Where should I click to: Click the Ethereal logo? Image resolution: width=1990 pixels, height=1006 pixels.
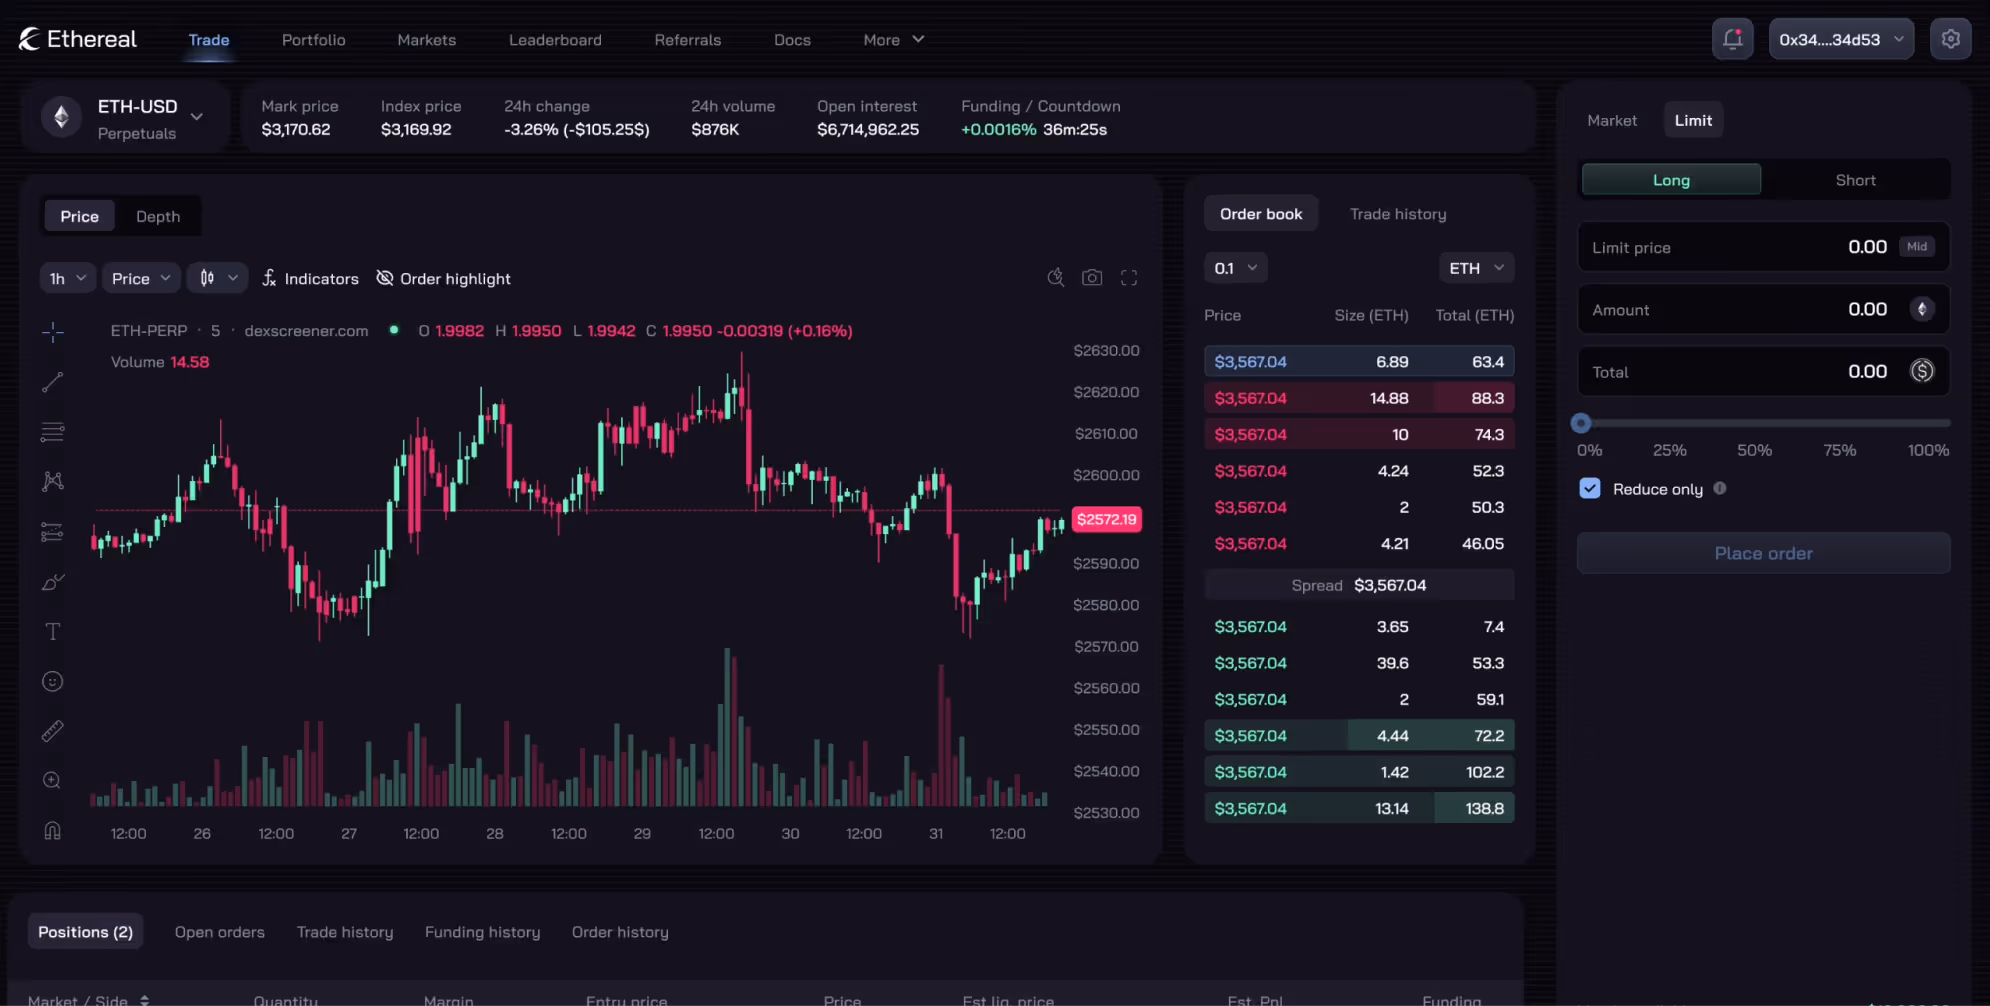pyautogui.click(x=77, y=39)
